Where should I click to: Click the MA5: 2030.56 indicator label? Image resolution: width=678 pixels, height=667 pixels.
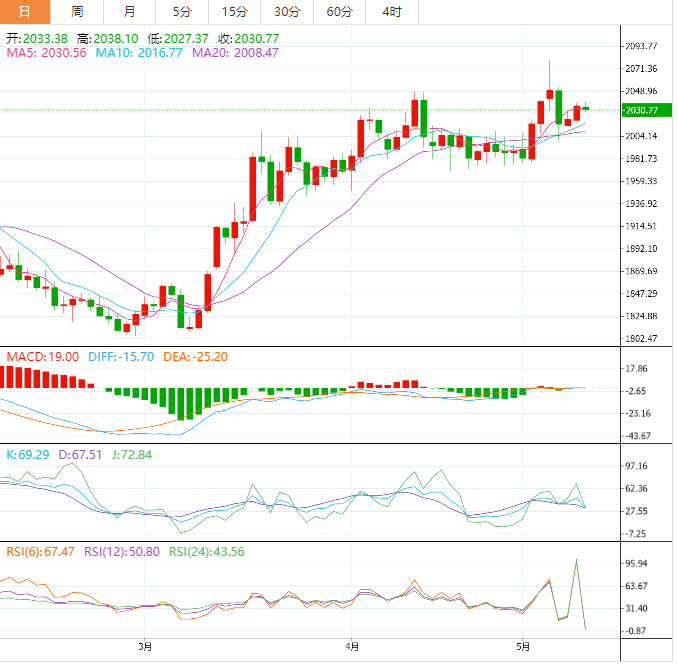point(48,53)
